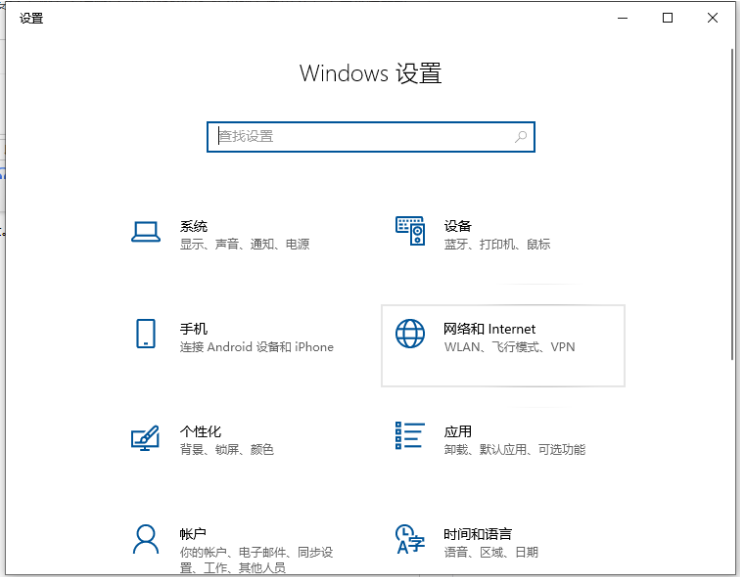This screenshot has height=577, width=740.
Task: Click the Phone icon
Action: pyautogui.click(x=146, y=334)
